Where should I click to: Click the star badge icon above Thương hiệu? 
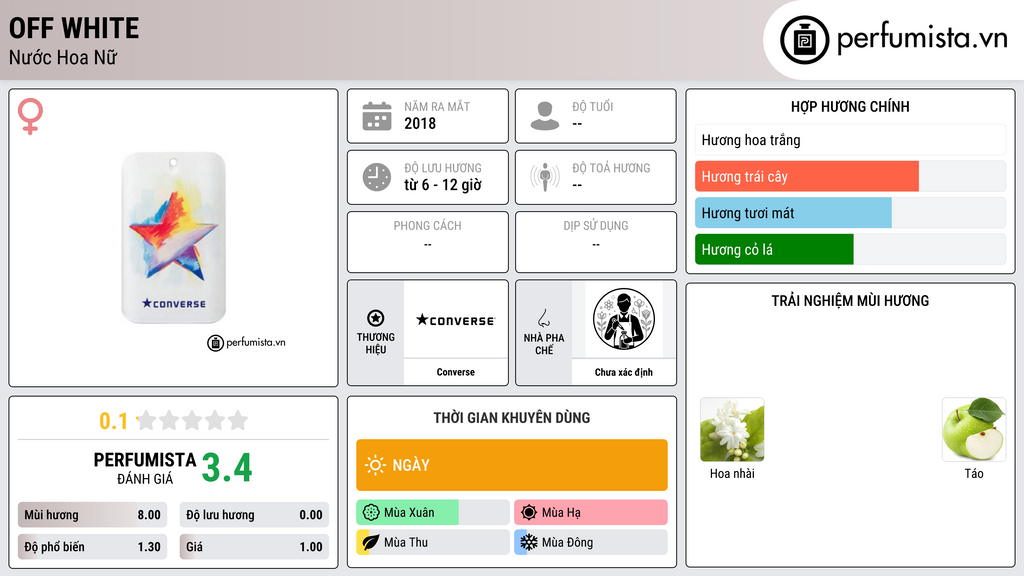pos(376,318)
